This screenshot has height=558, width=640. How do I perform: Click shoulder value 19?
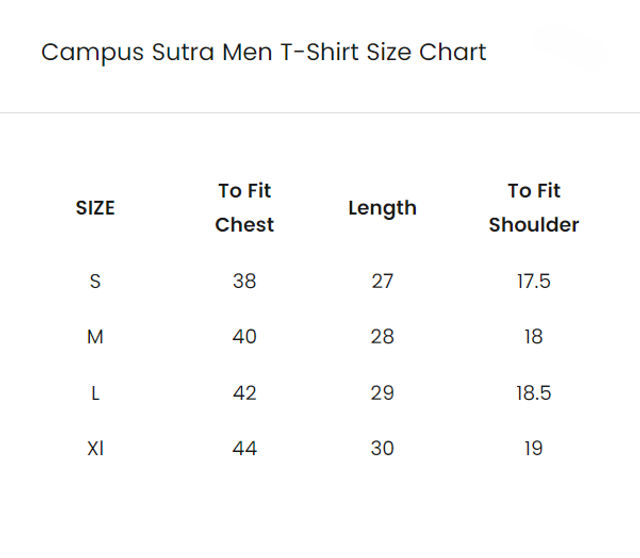pyautogui.click(x=534, y=448)
